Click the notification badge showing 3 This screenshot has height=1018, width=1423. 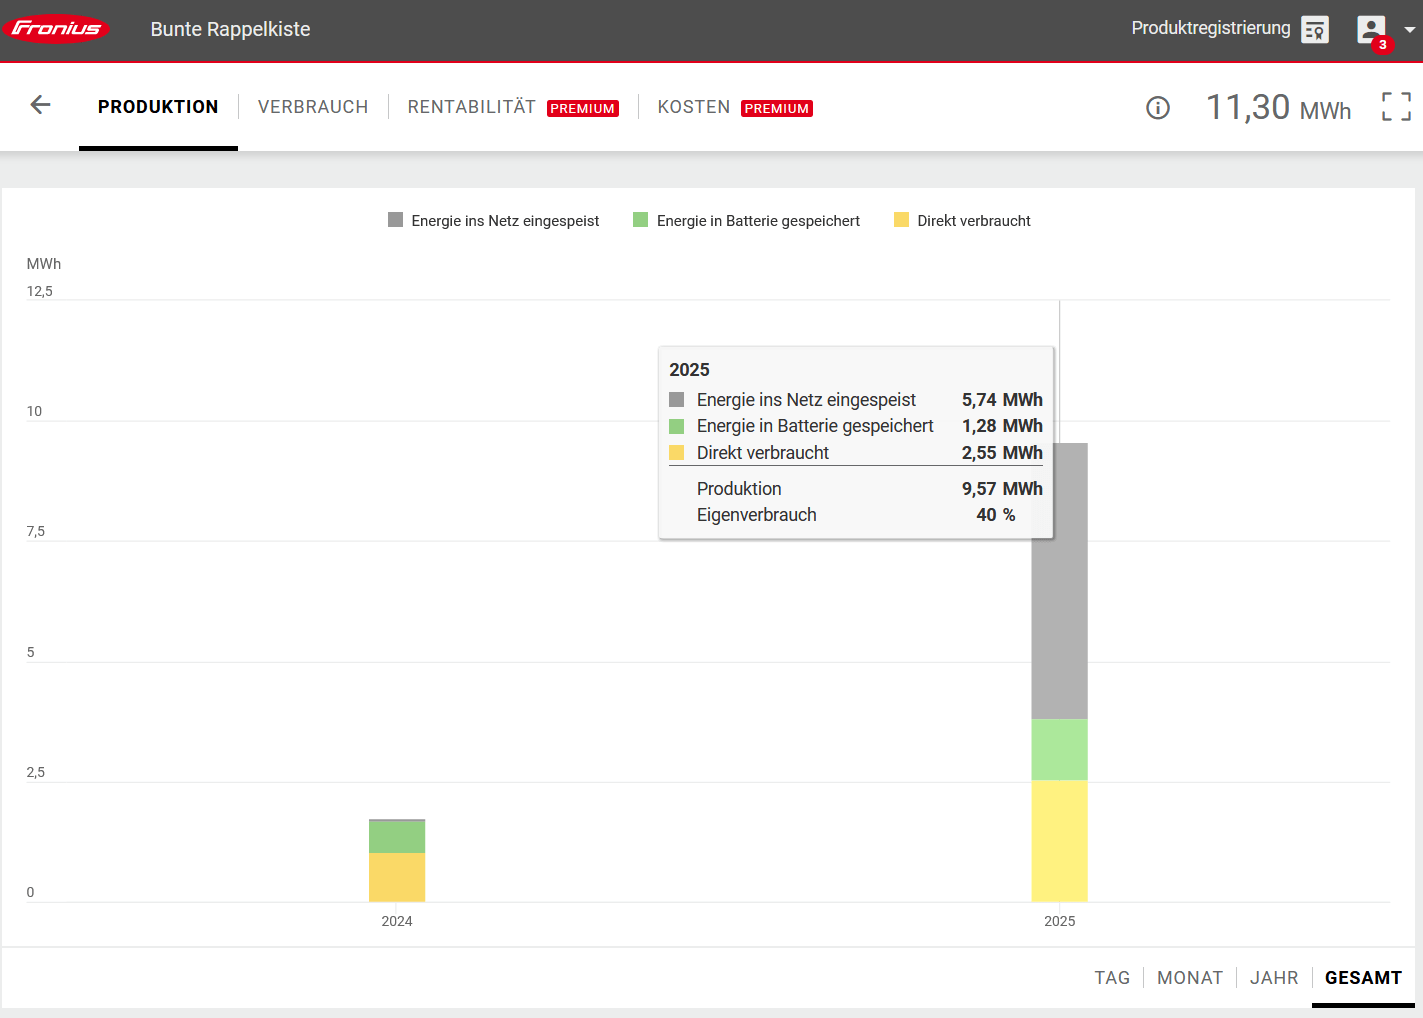click(1383, 45)
